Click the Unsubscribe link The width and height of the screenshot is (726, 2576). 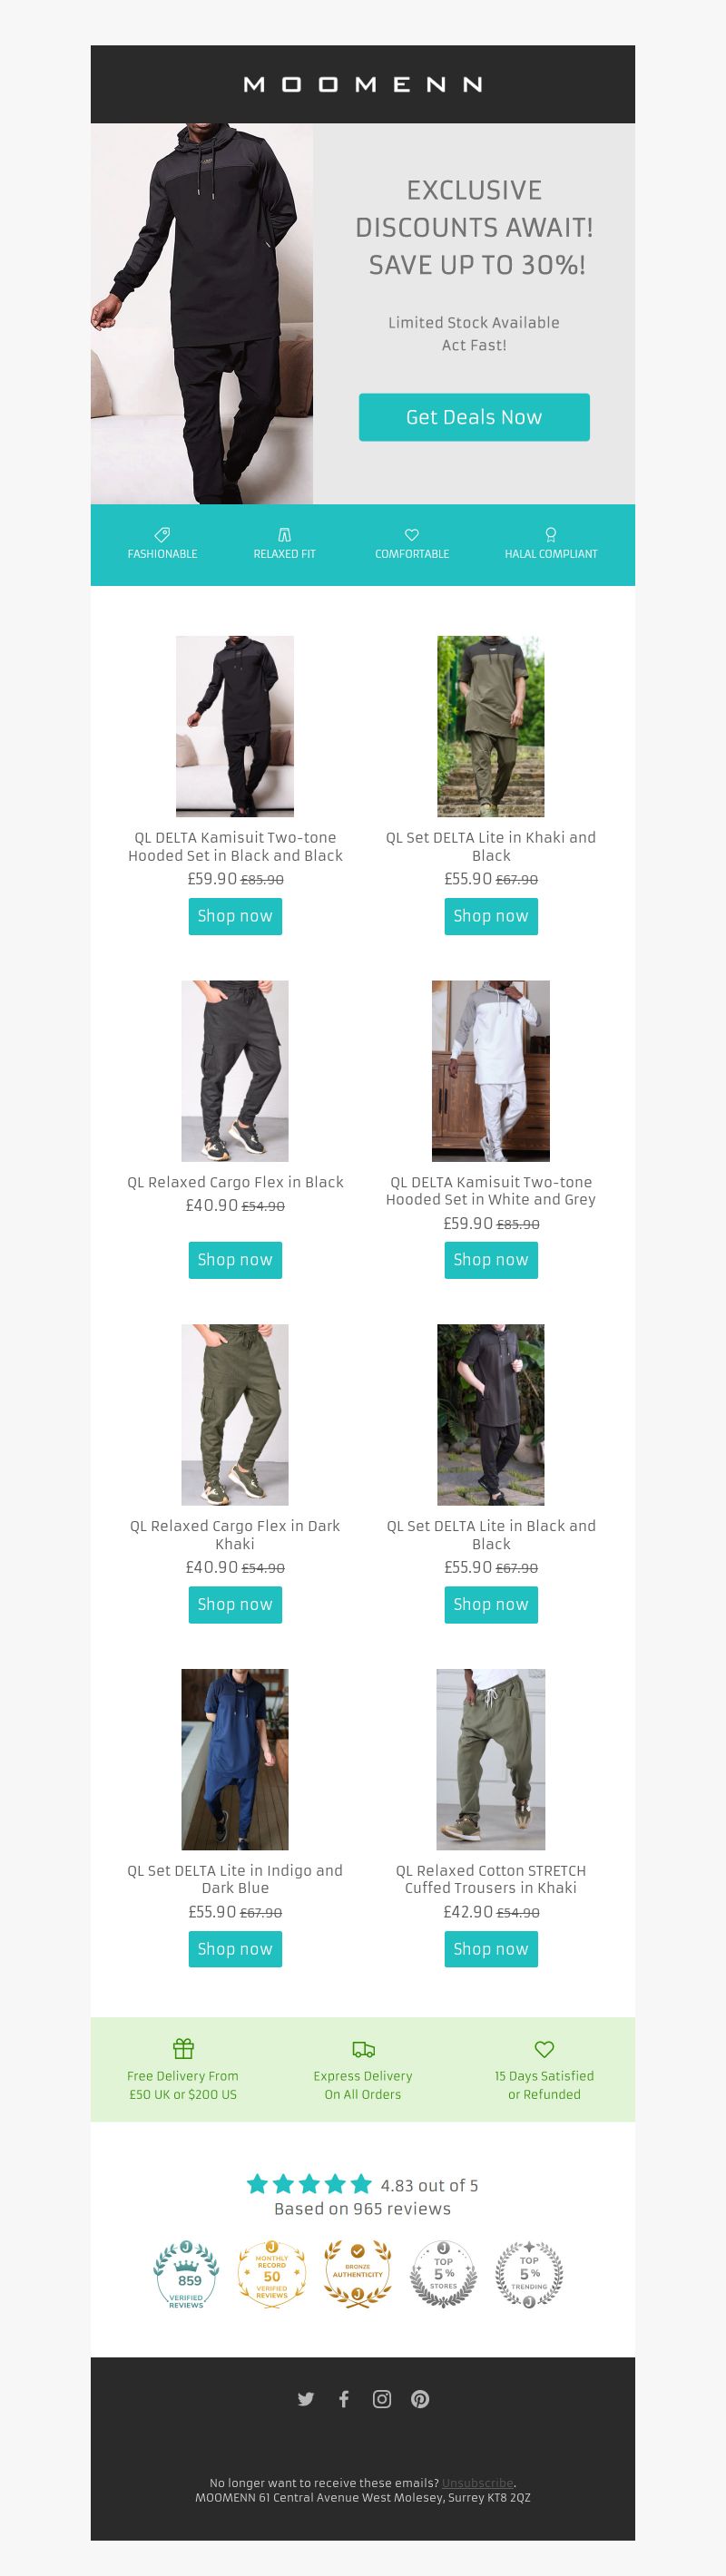coord(477,2482)
